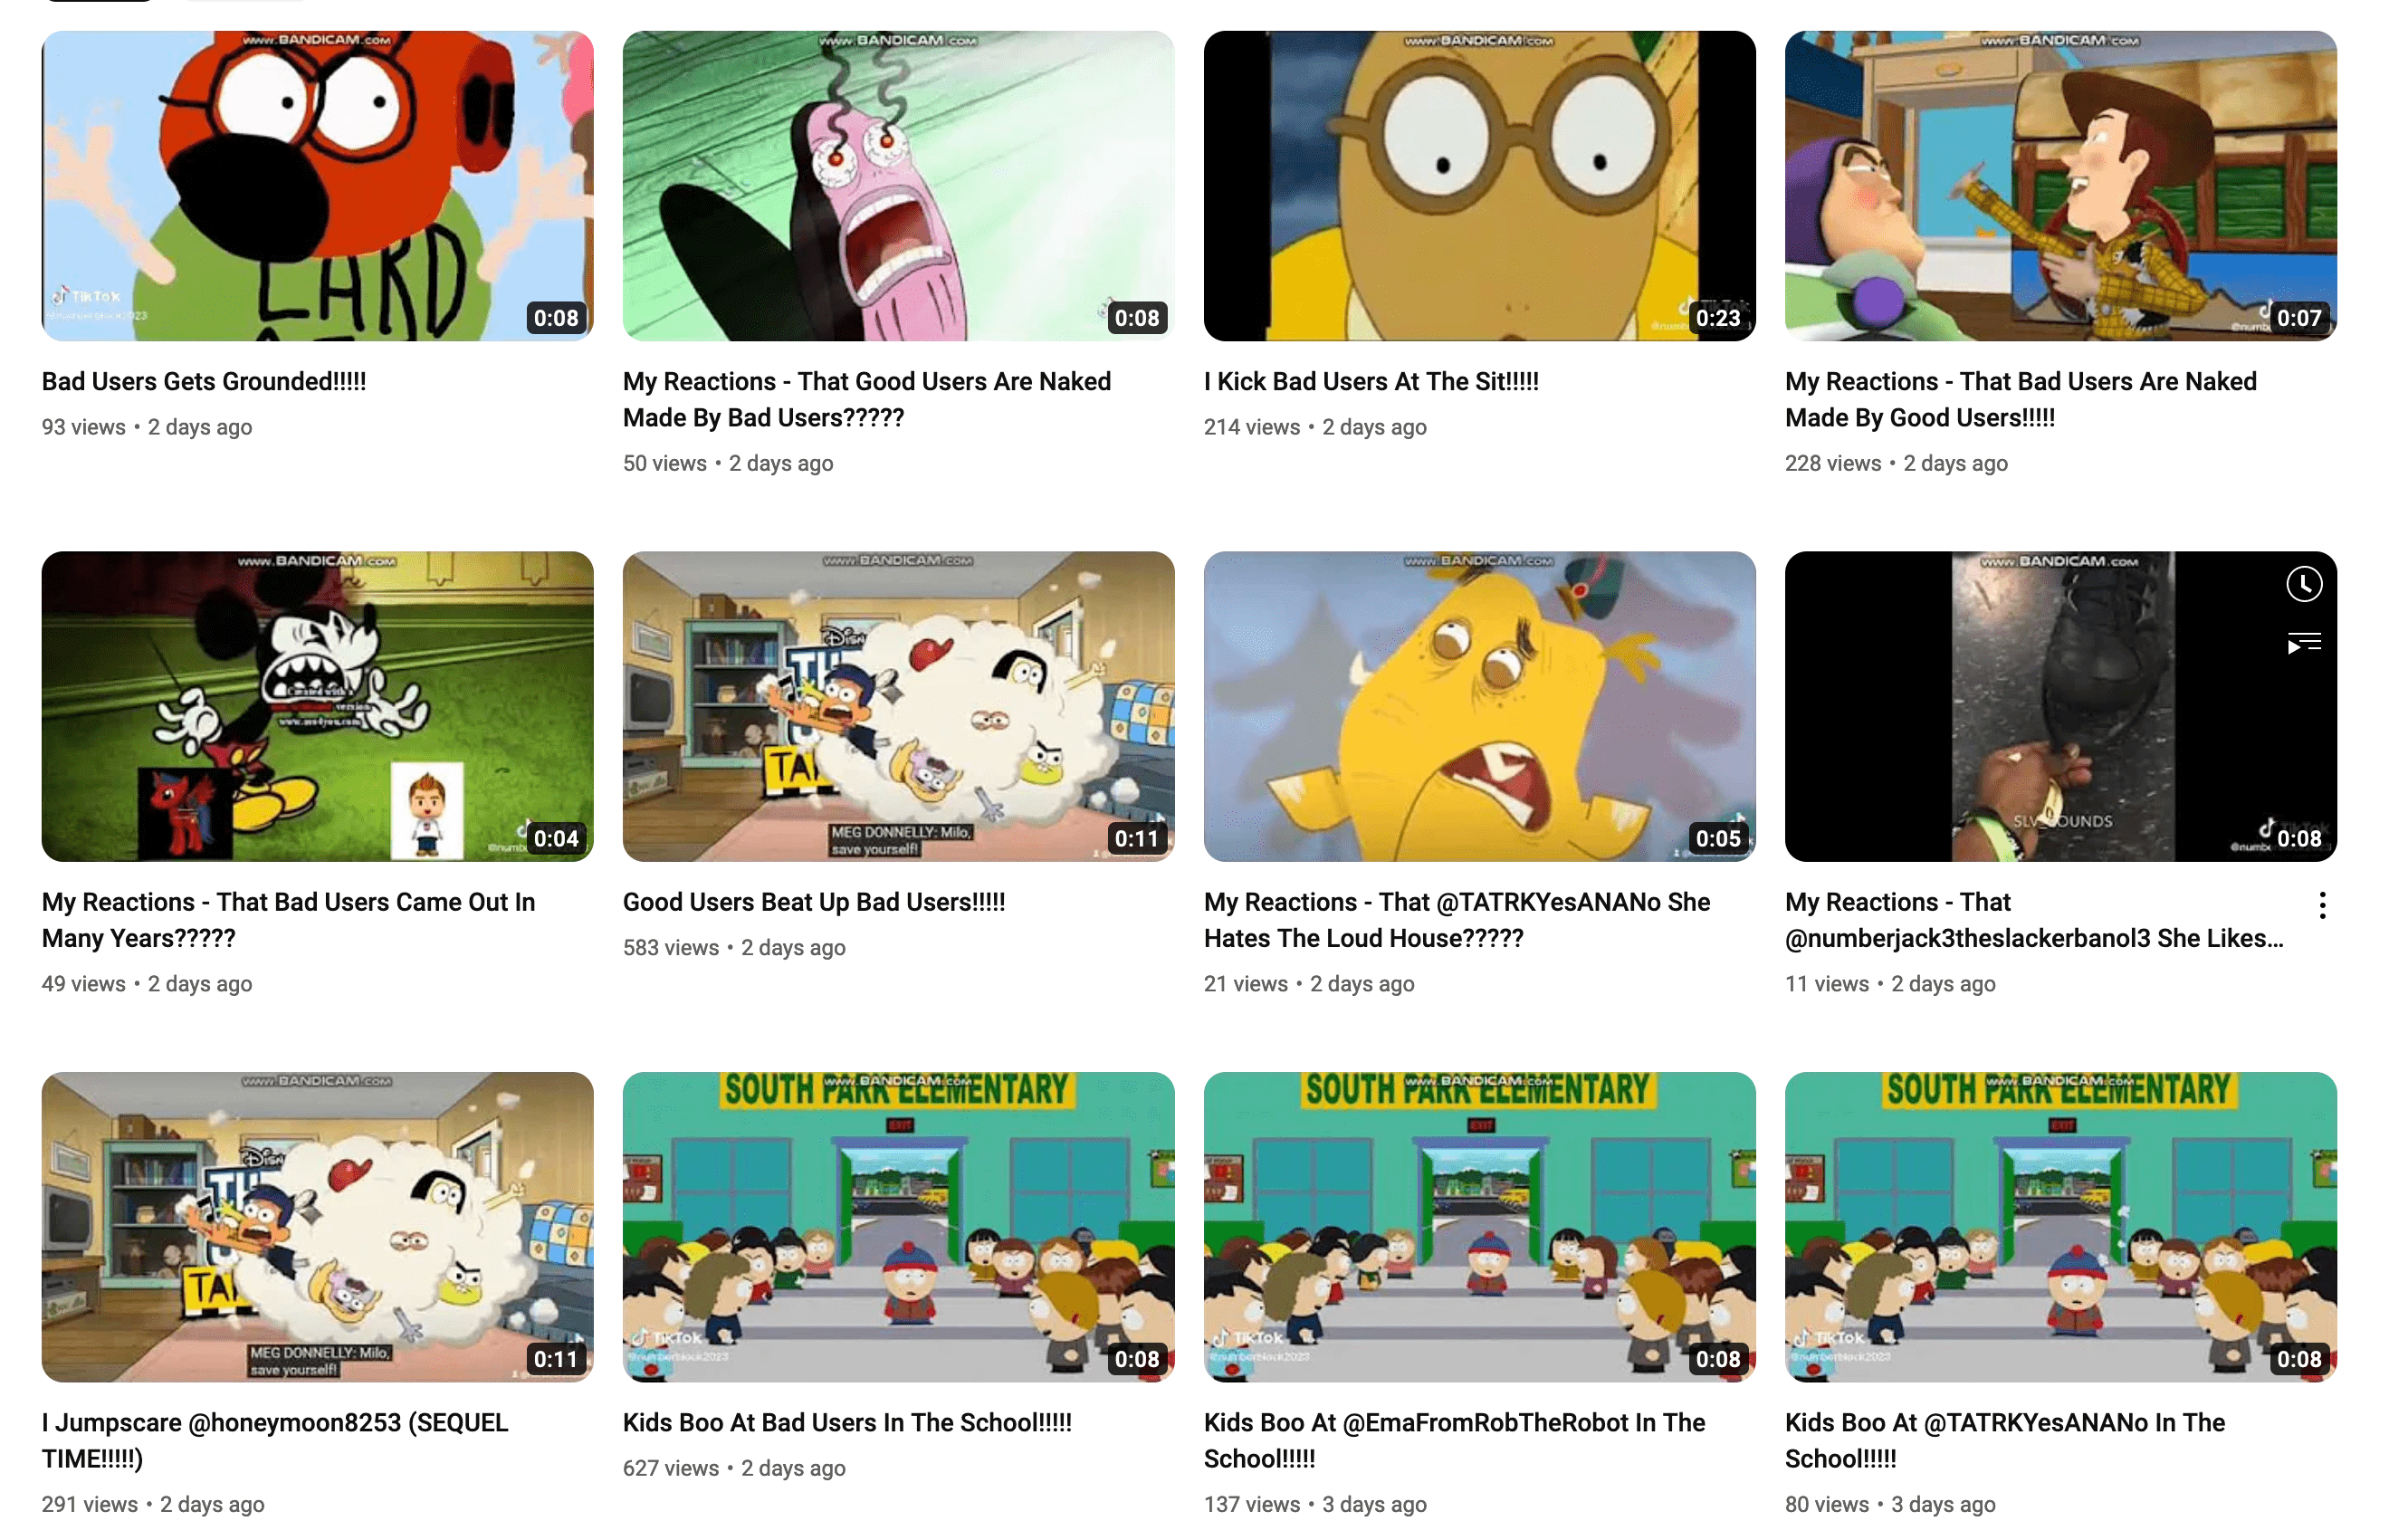Open I Jumpscare @honeymoon8253 title link
2408x1521 pixels.
pos(275,1440)
